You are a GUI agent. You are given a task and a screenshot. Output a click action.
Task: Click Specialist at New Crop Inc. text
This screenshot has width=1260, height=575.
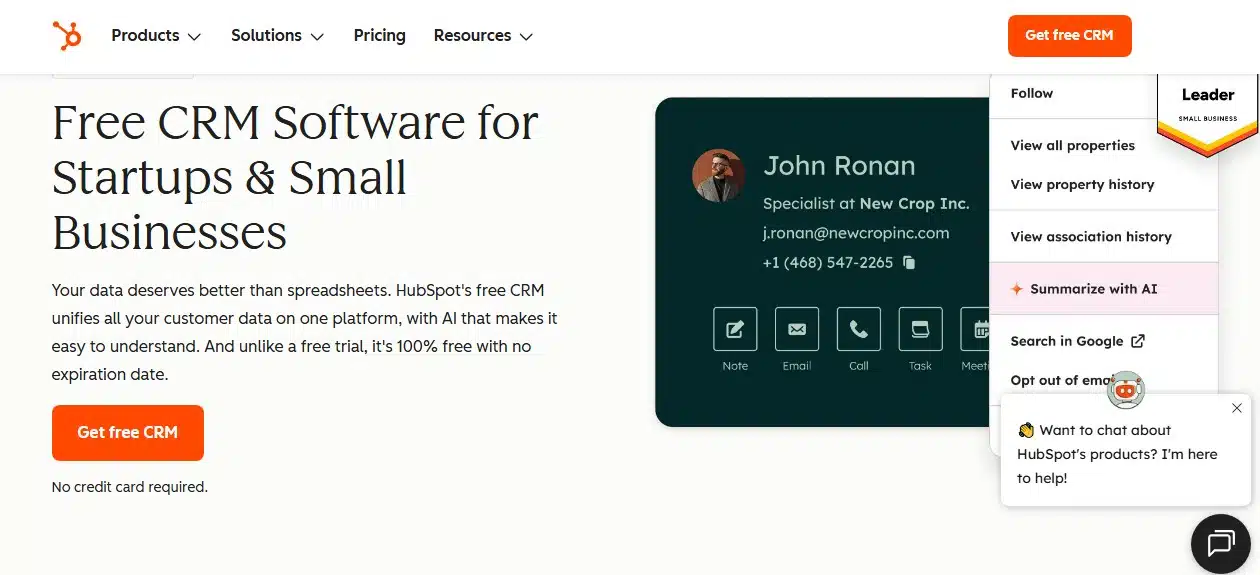pos(866,203)
